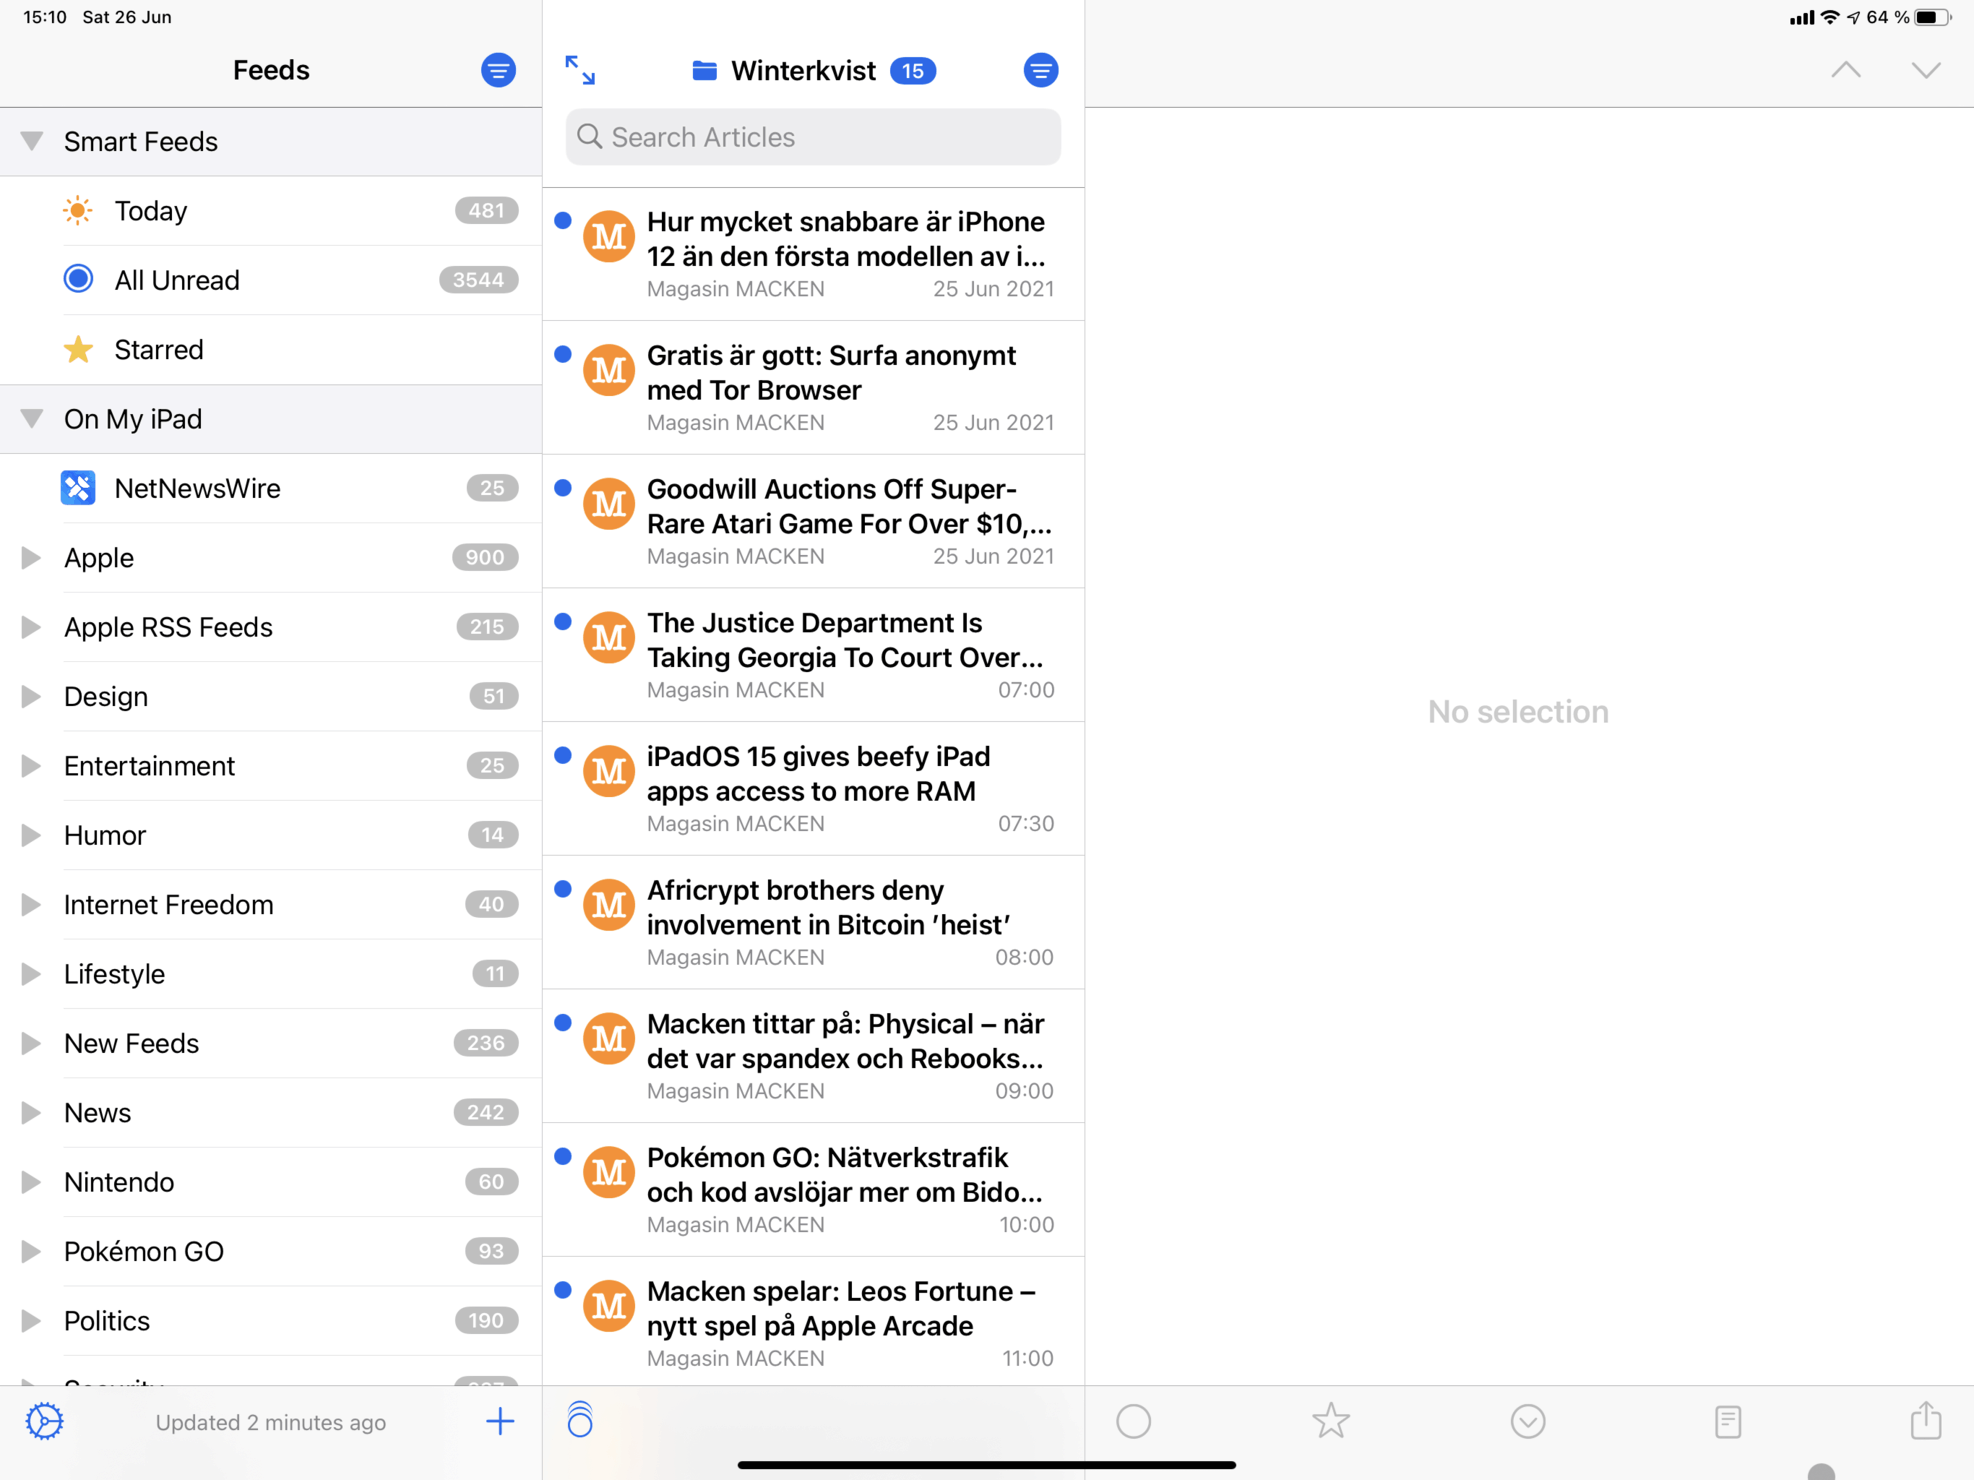Open article Macken tittar på: Physical
Screen dimensions: 1974x1480
[813, 1056]
